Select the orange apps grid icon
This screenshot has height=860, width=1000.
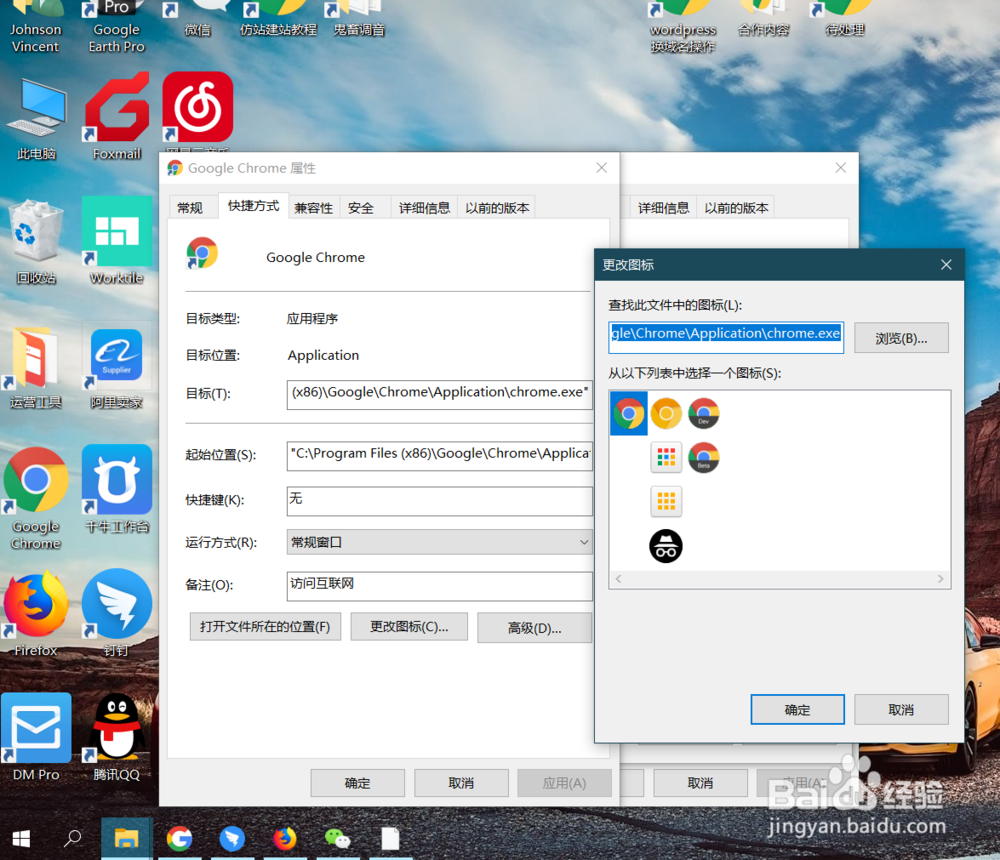666,501
